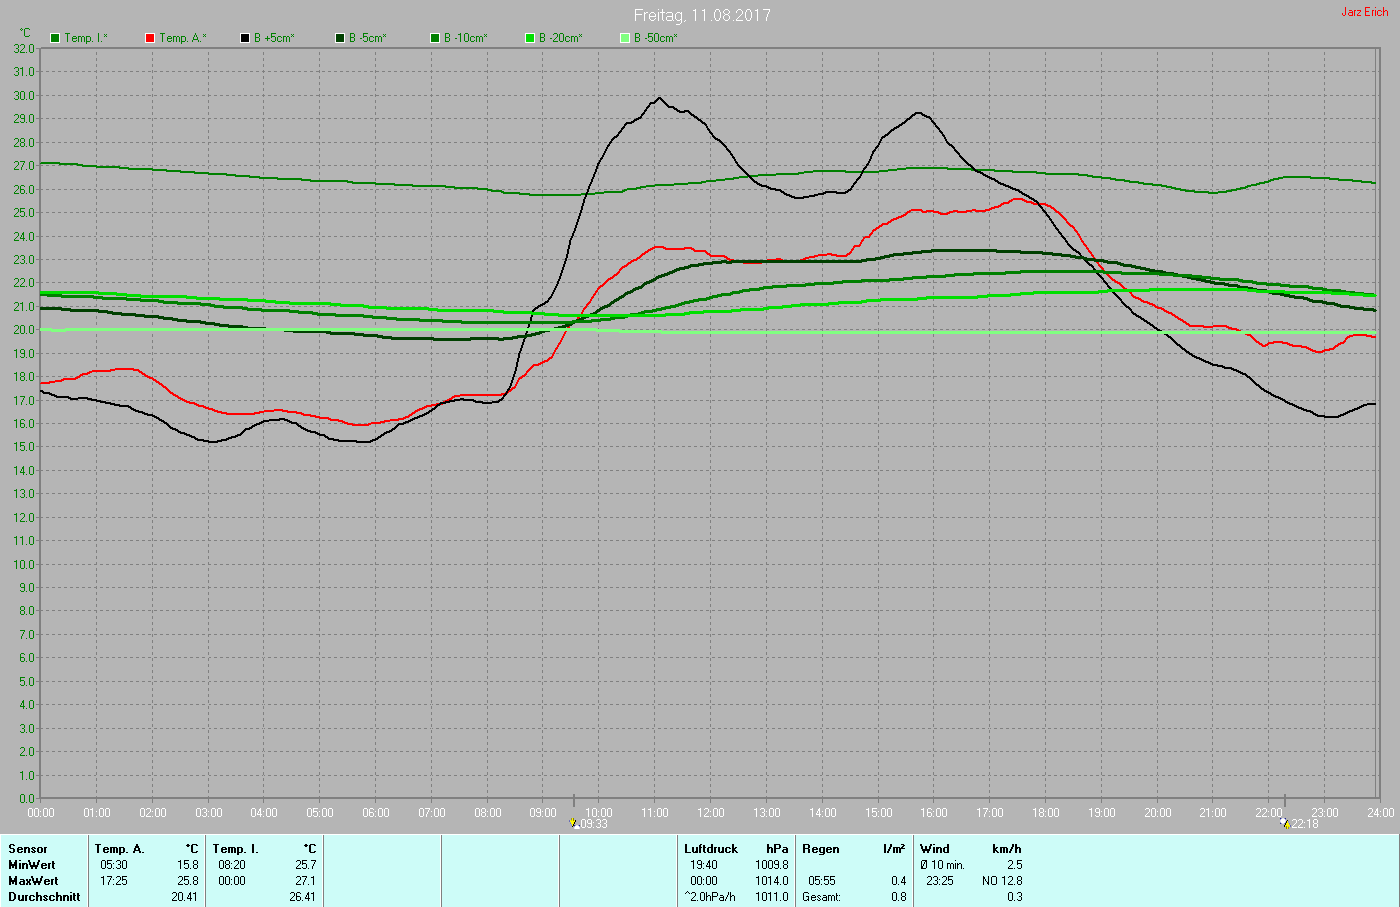Click Temp. I. header in the data table
The height and width of the screenshot is (907, 1400).
pos(235,849)
